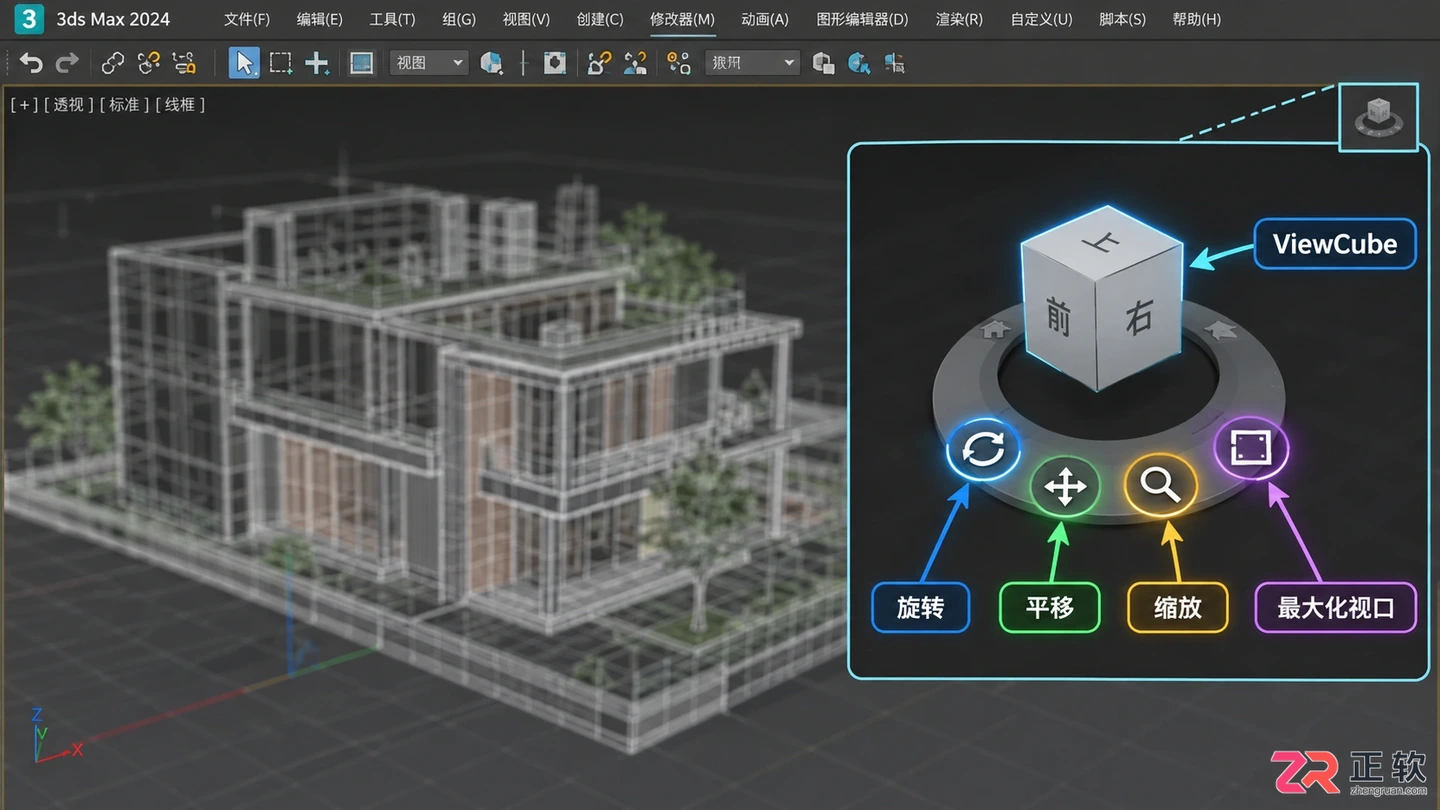Click the yellow magnifier zoom icon on the ring
The image size is (1440, 810).
pyautogui.click(x=1160, y=485)
